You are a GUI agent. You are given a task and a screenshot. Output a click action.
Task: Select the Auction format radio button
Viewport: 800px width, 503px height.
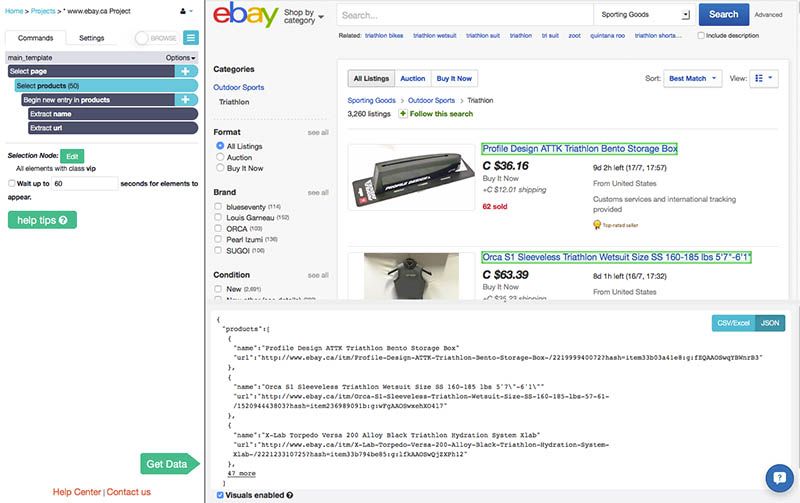pyautogui.click(x=220, y=157)
